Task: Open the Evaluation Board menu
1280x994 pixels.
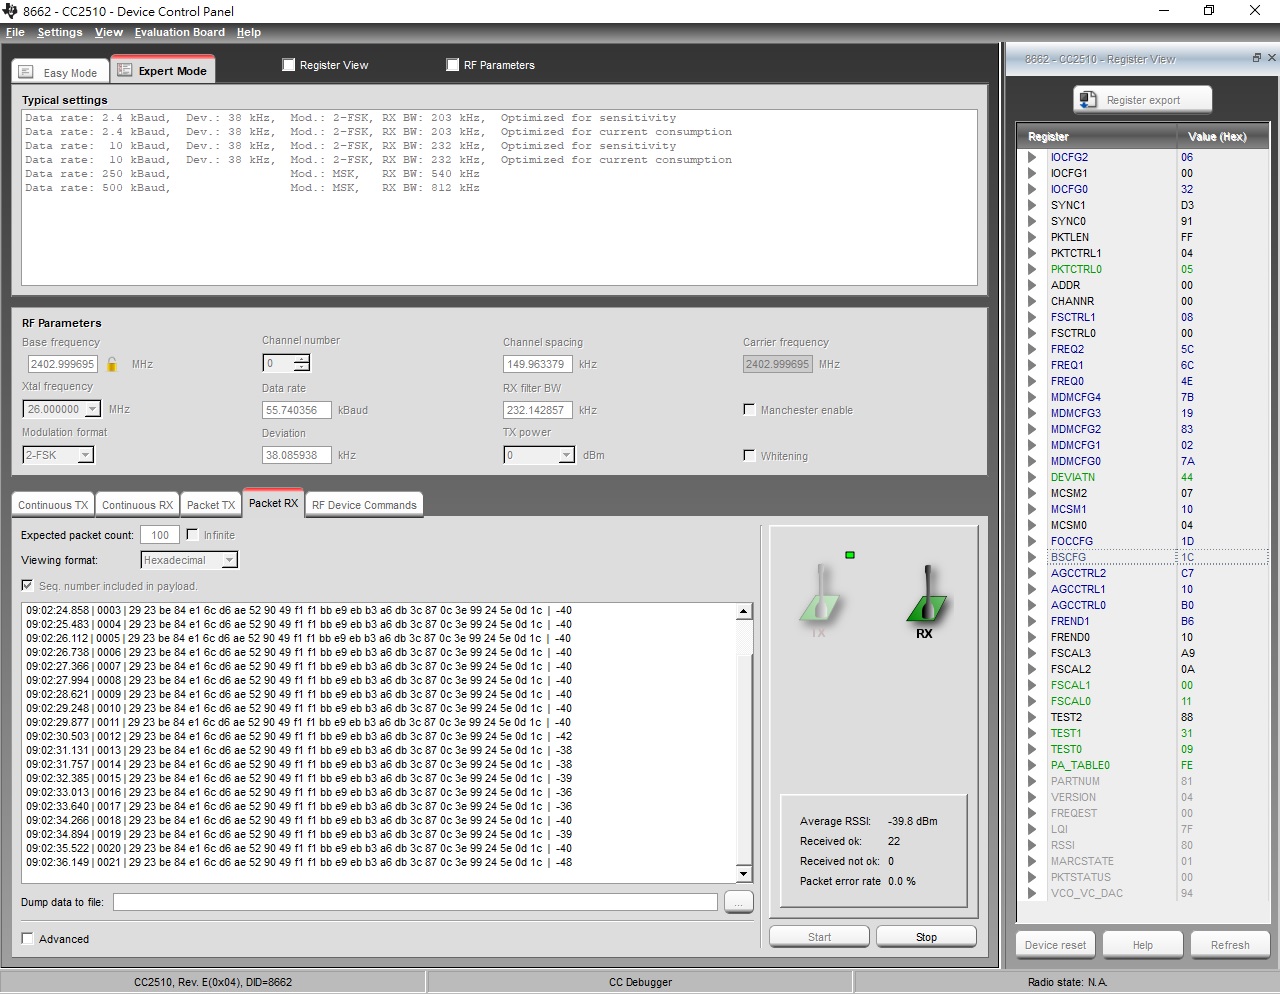Action: point(180,32)
